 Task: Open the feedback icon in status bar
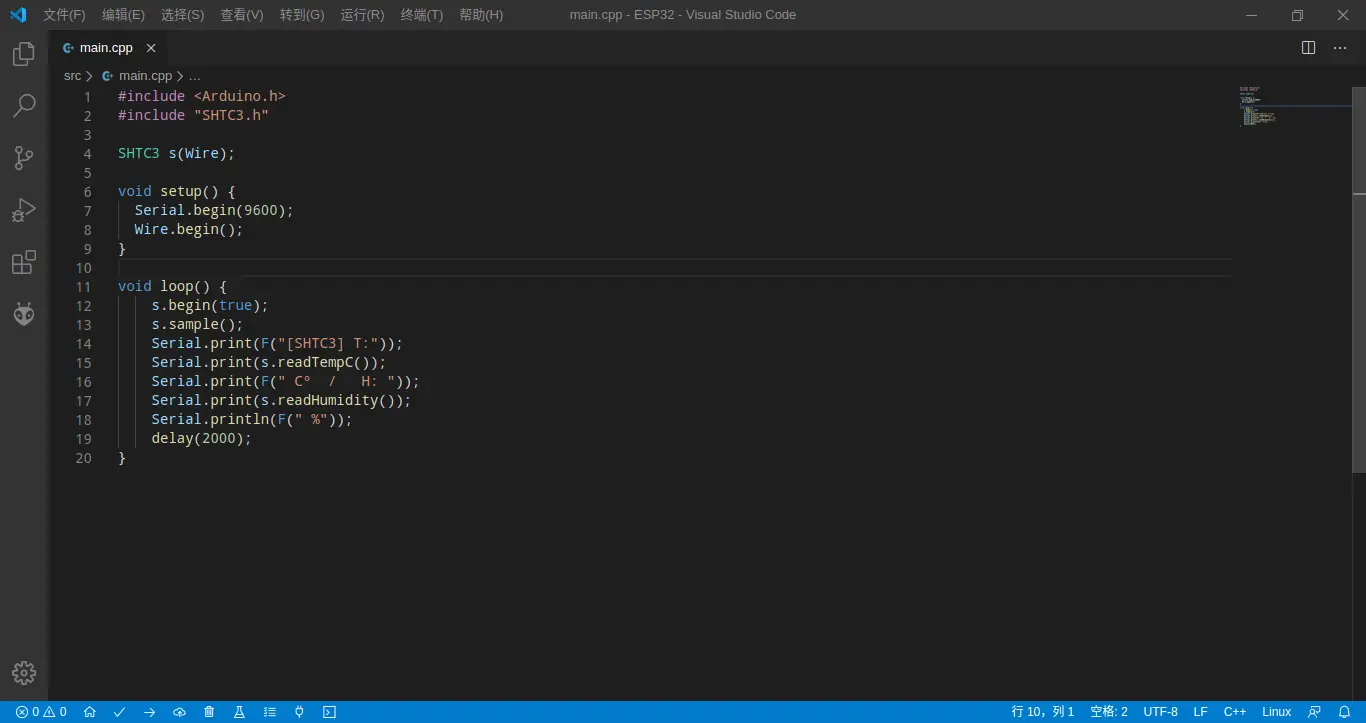coord(1315,712)
